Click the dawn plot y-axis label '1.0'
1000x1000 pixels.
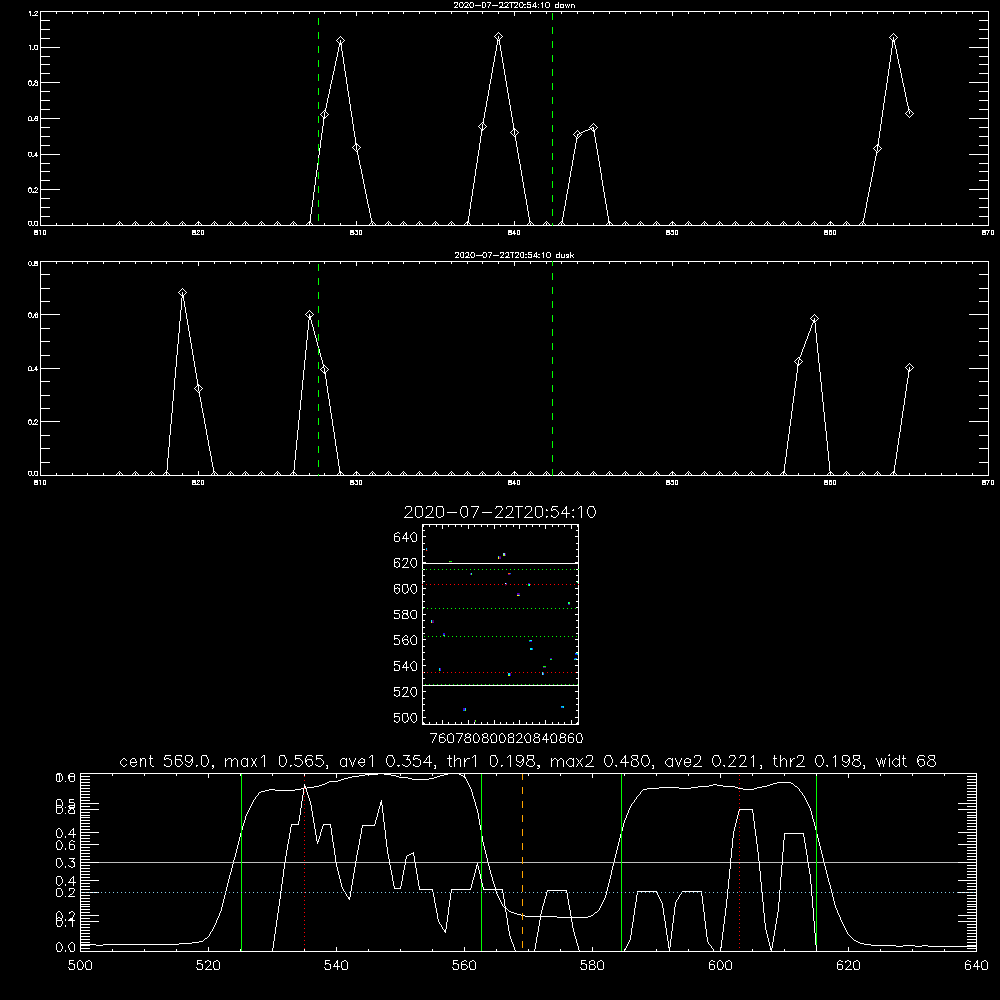tap(34, 48)
